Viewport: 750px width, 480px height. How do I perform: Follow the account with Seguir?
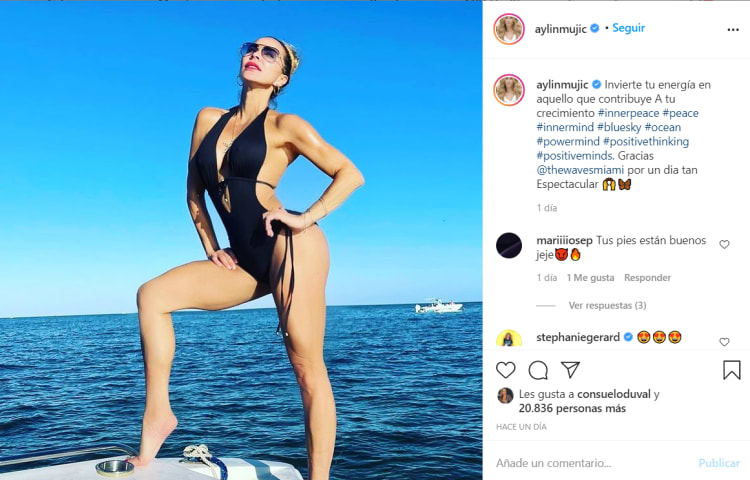[629, 28]
